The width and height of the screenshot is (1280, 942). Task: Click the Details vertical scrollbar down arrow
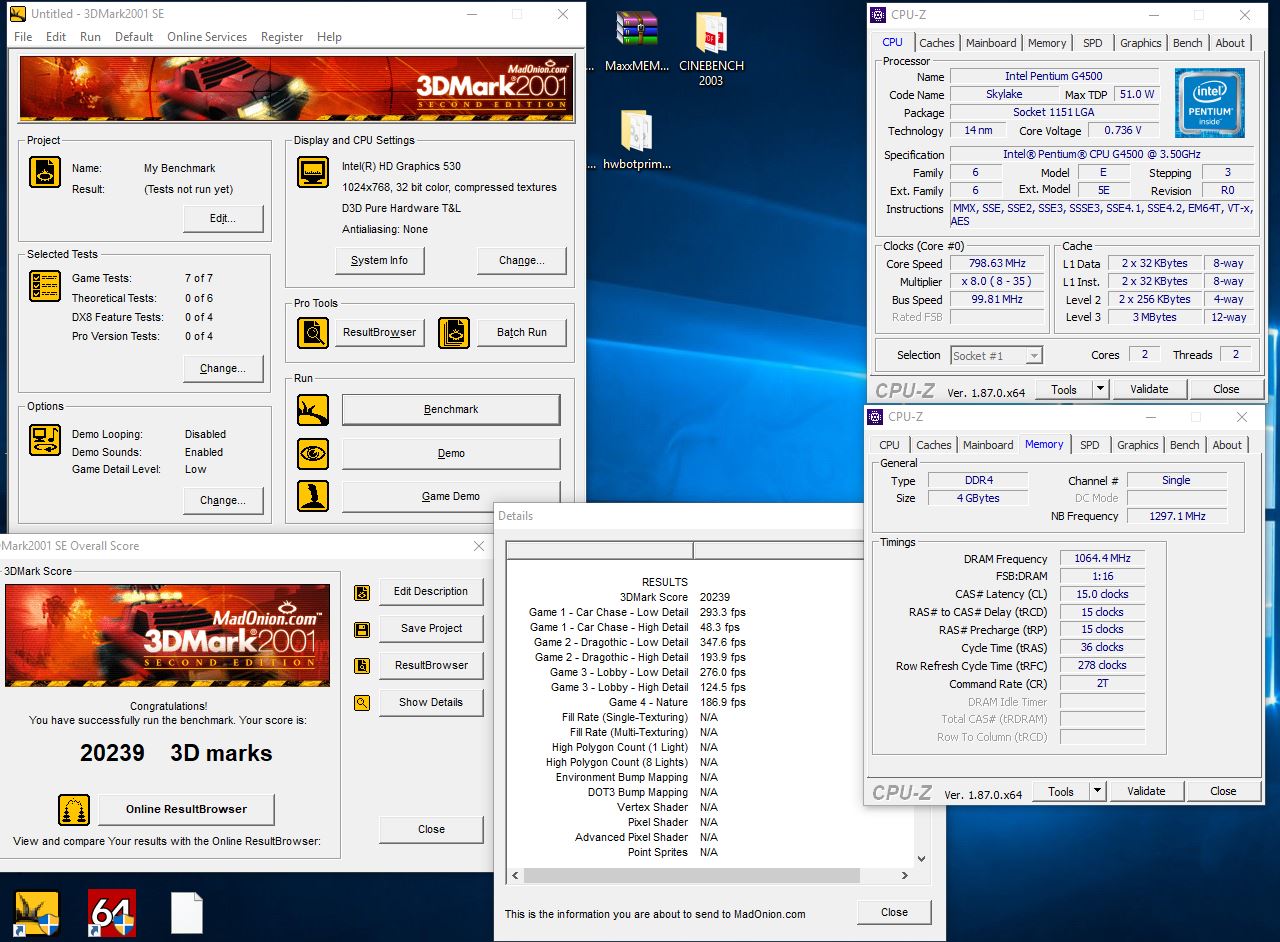(x=921, y=858)
